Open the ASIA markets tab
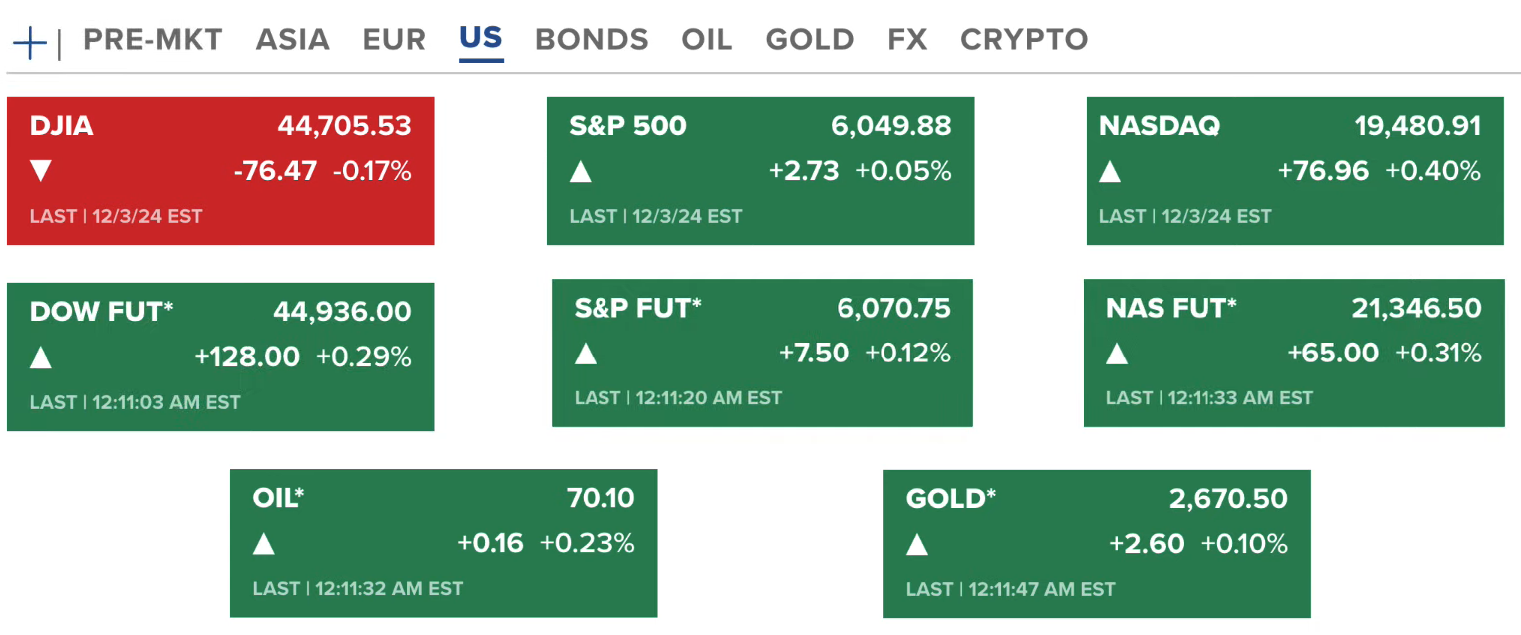The image size is (1521, 635). coord(292,40)
